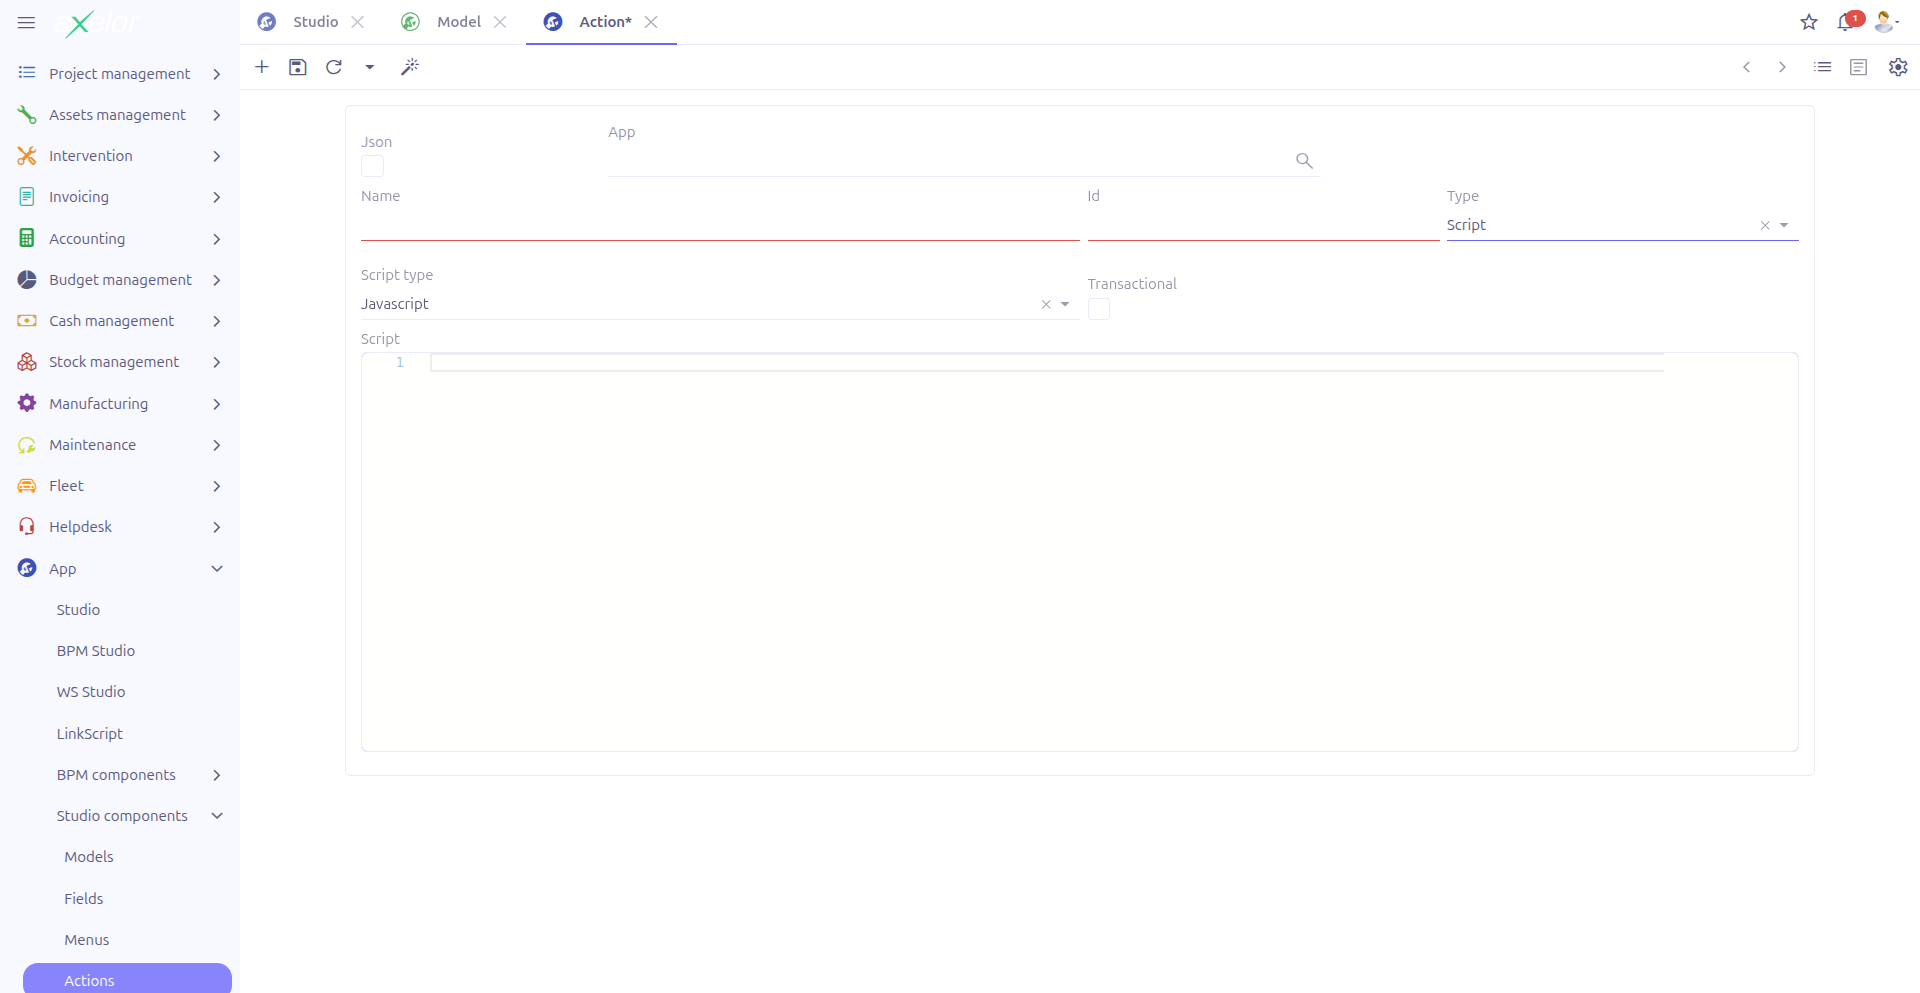This screenshot has height=993, width=1920.
Task: Open the Script type dropdown
Action: (1063, 304)
